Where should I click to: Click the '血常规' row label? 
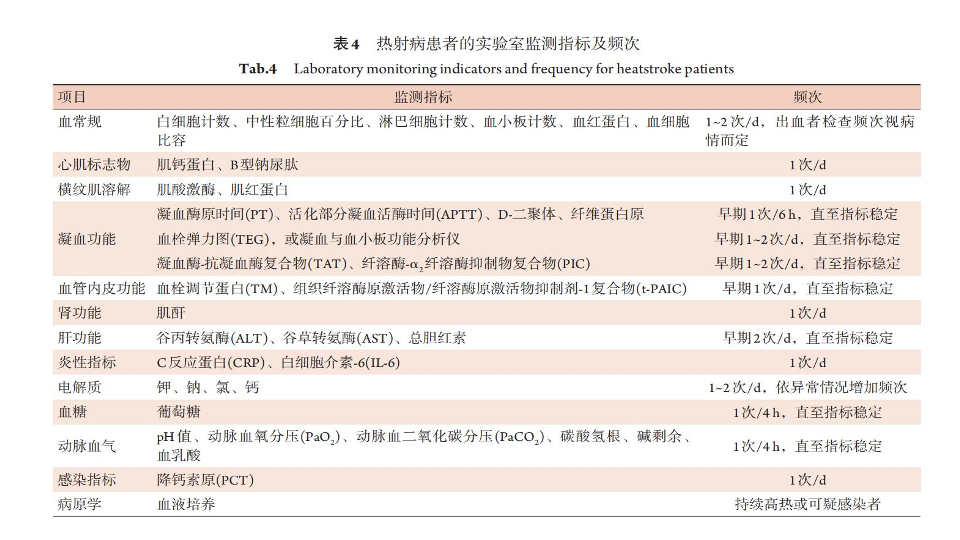(x=80, y=122)
